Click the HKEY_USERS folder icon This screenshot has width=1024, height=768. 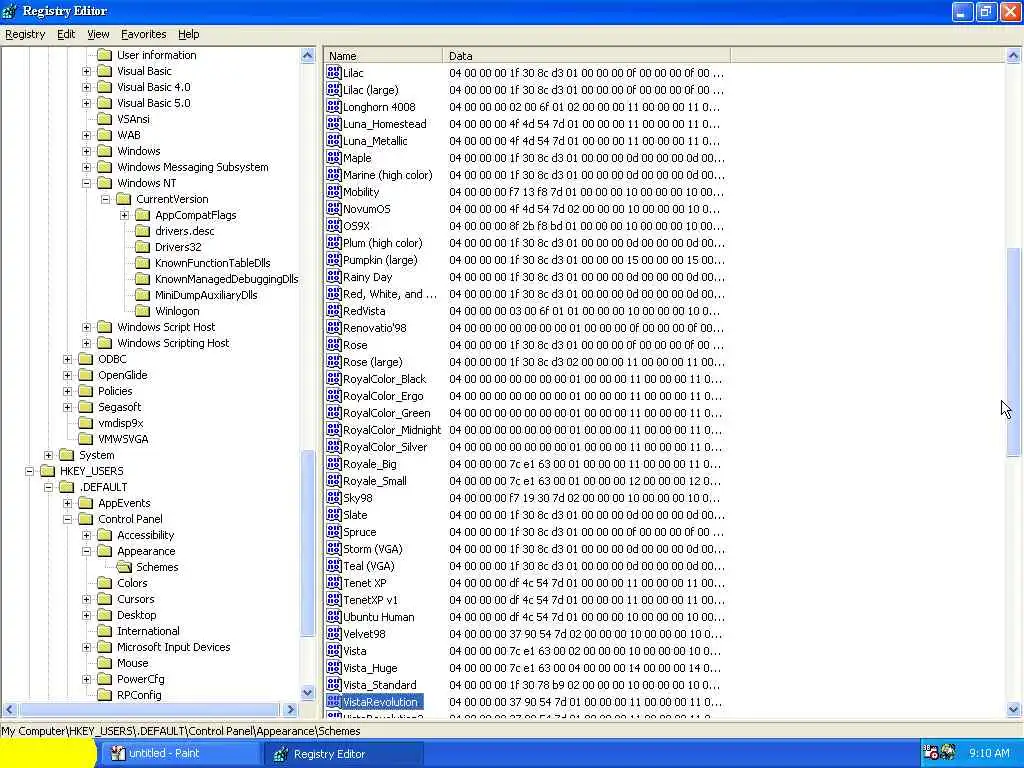coord(48,471)
